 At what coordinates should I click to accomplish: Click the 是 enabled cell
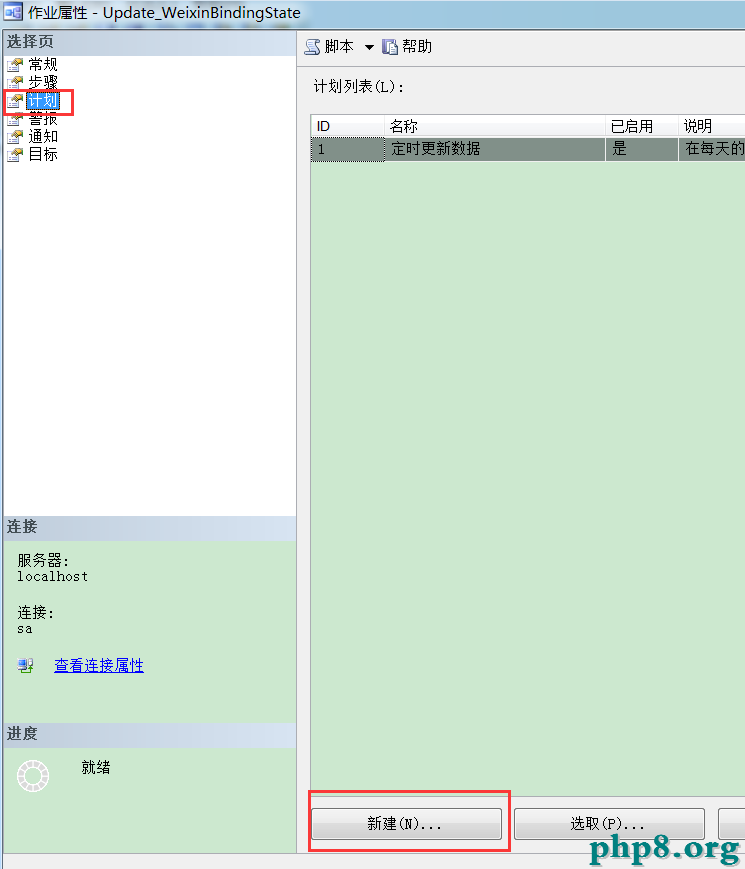click(x=642, y=149)
